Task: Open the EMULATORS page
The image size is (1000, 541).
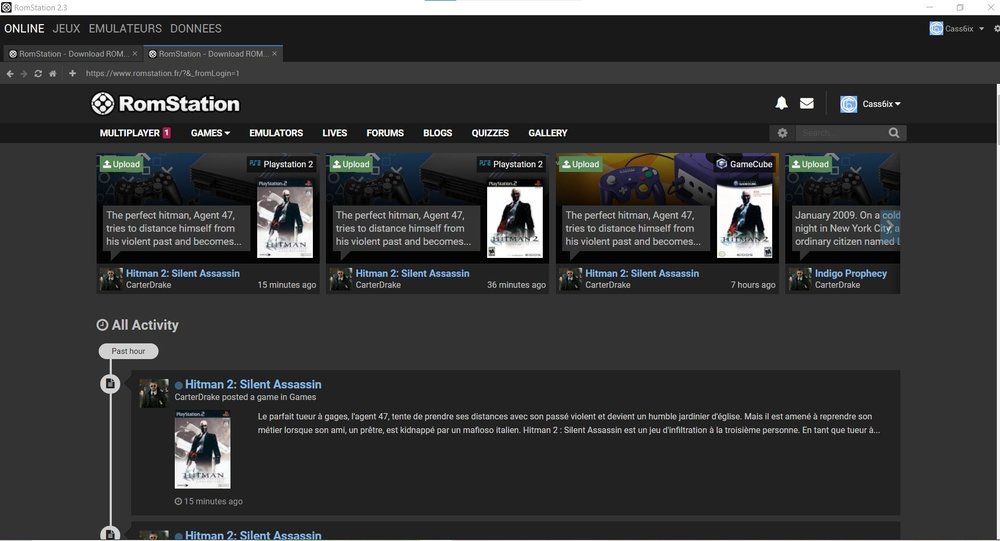Action: 276,133
